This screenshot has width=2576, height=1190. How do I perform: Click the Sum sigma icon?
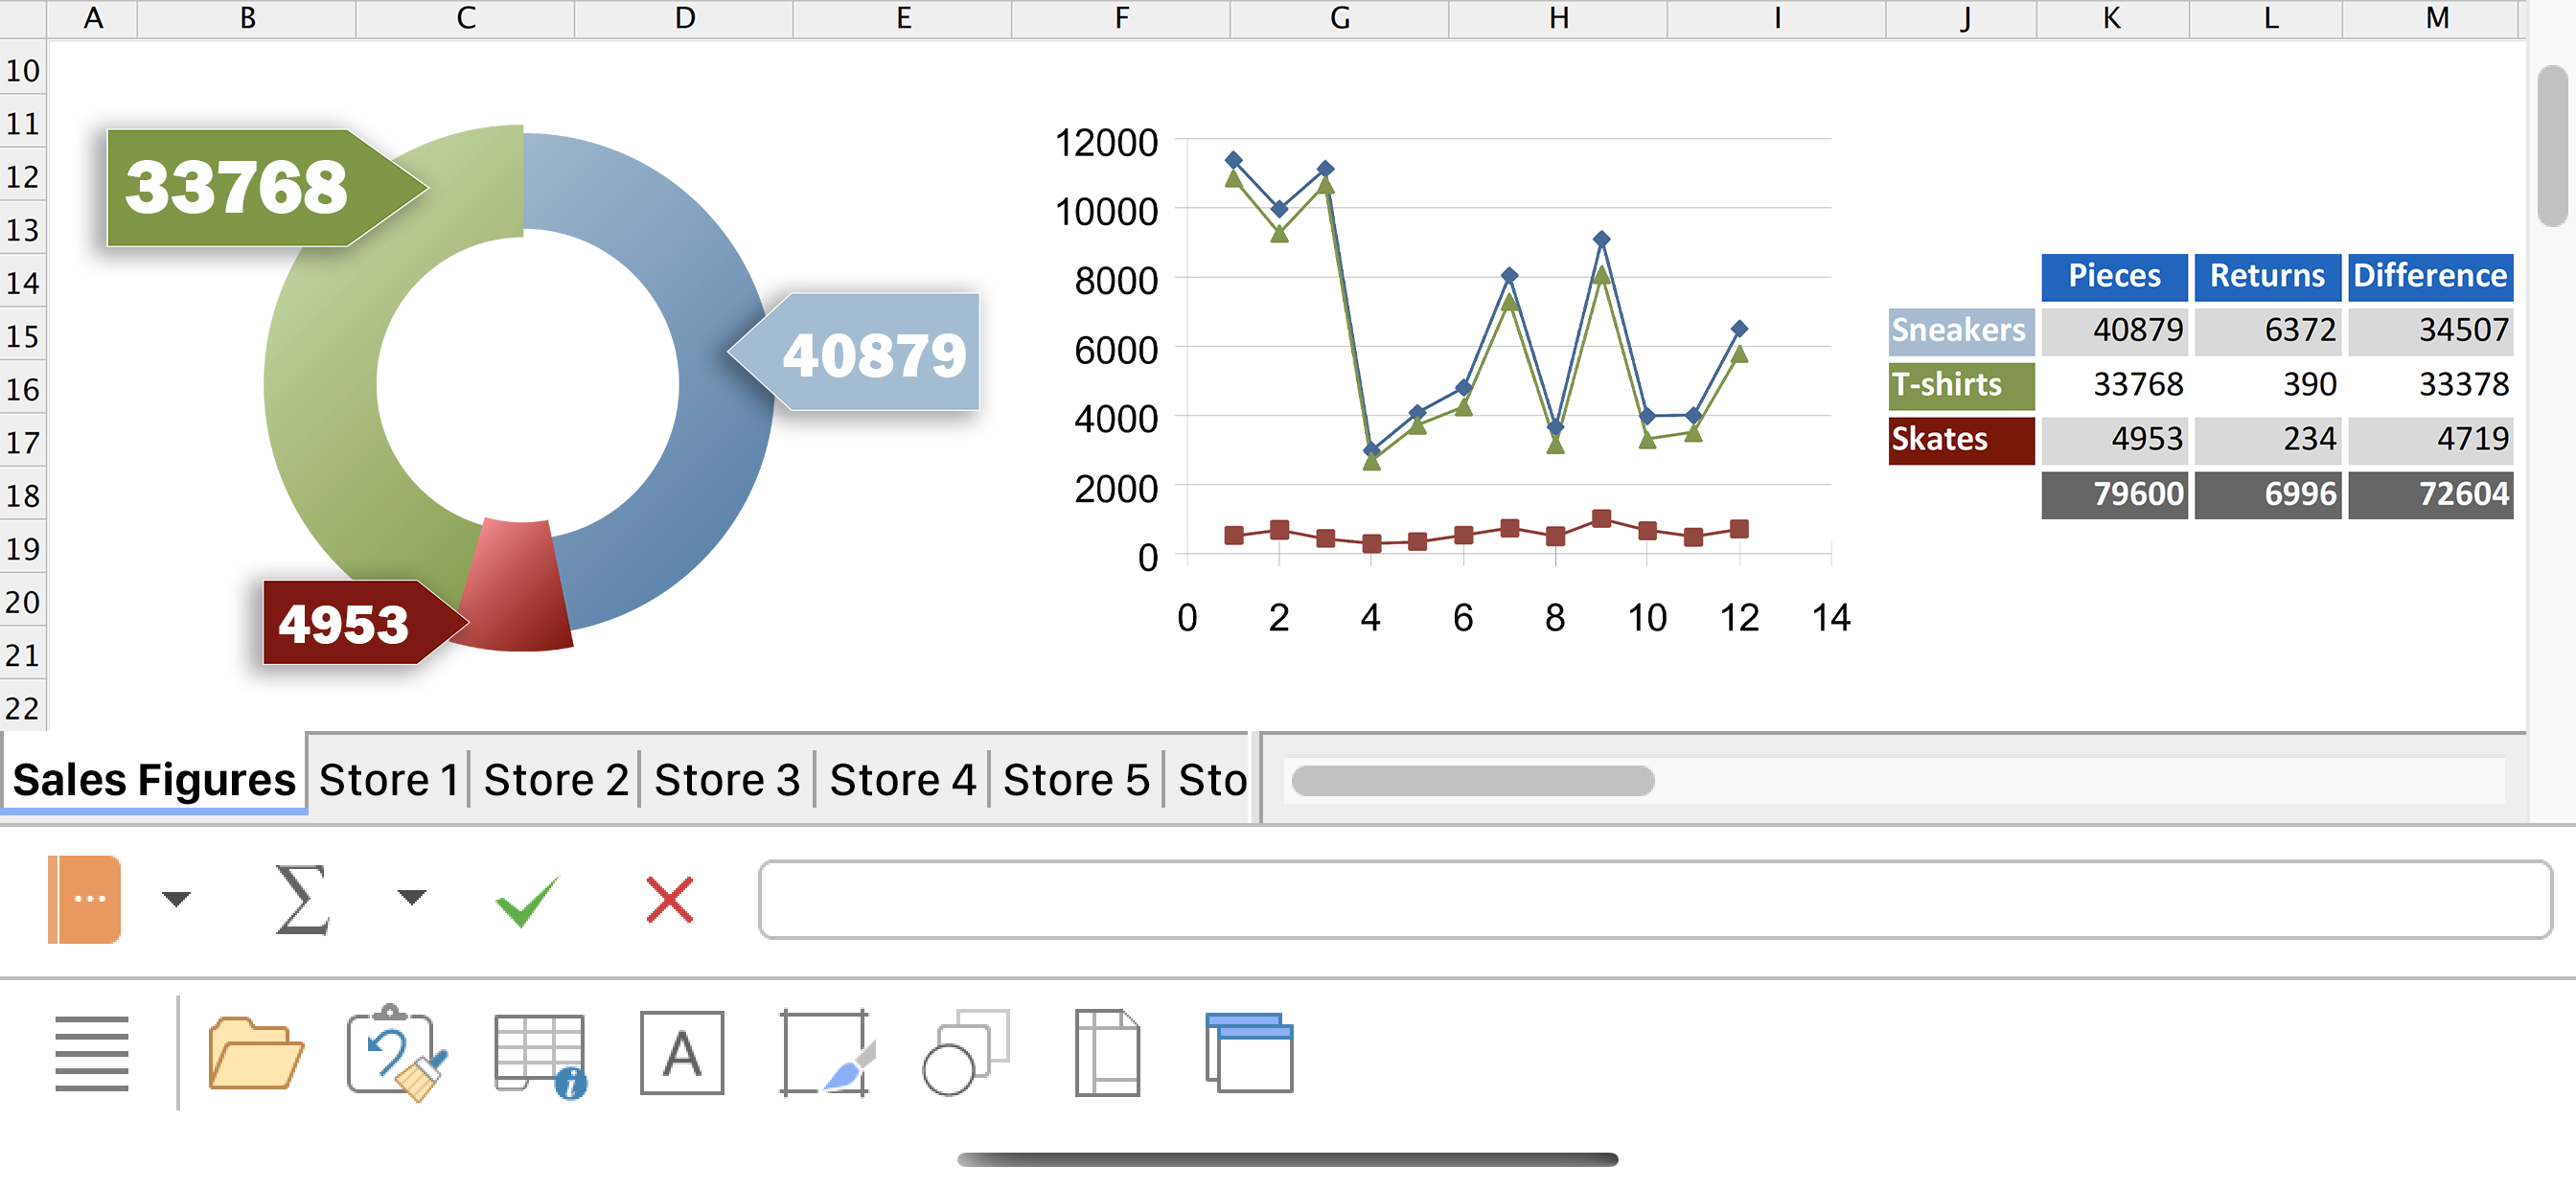pyautogui.click(x=301, y=899)
